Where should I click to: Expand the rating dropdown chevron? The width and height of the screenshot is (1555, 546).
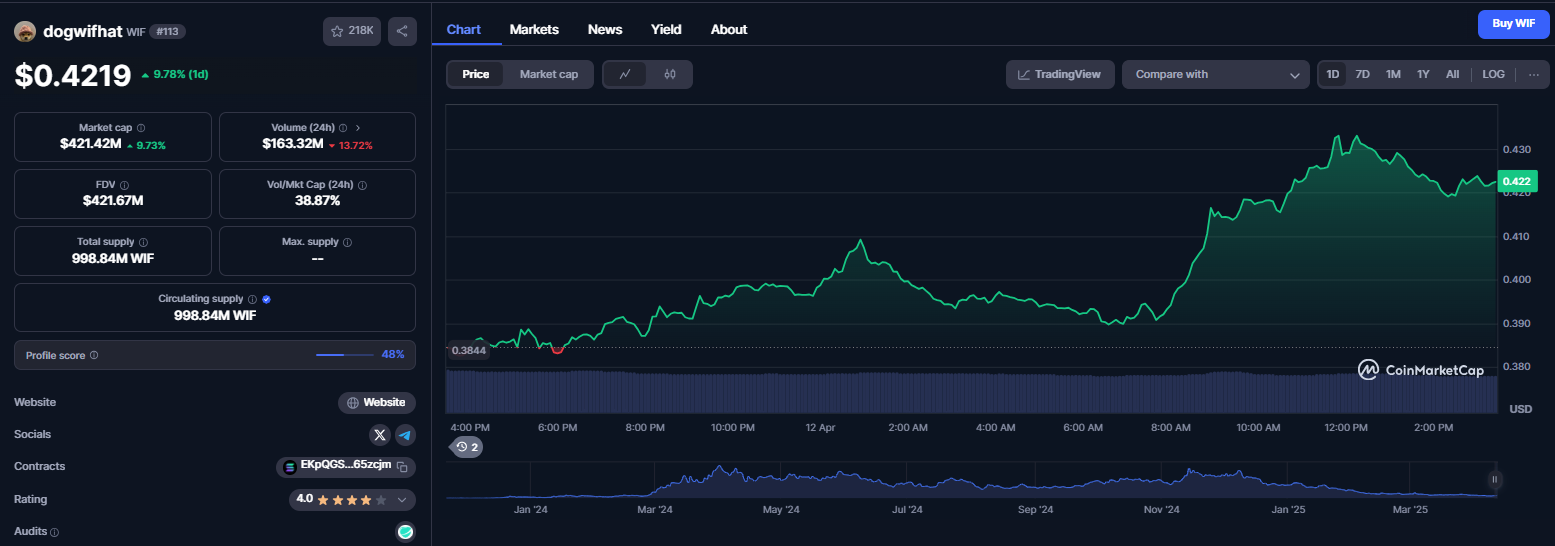click(402, 500)
